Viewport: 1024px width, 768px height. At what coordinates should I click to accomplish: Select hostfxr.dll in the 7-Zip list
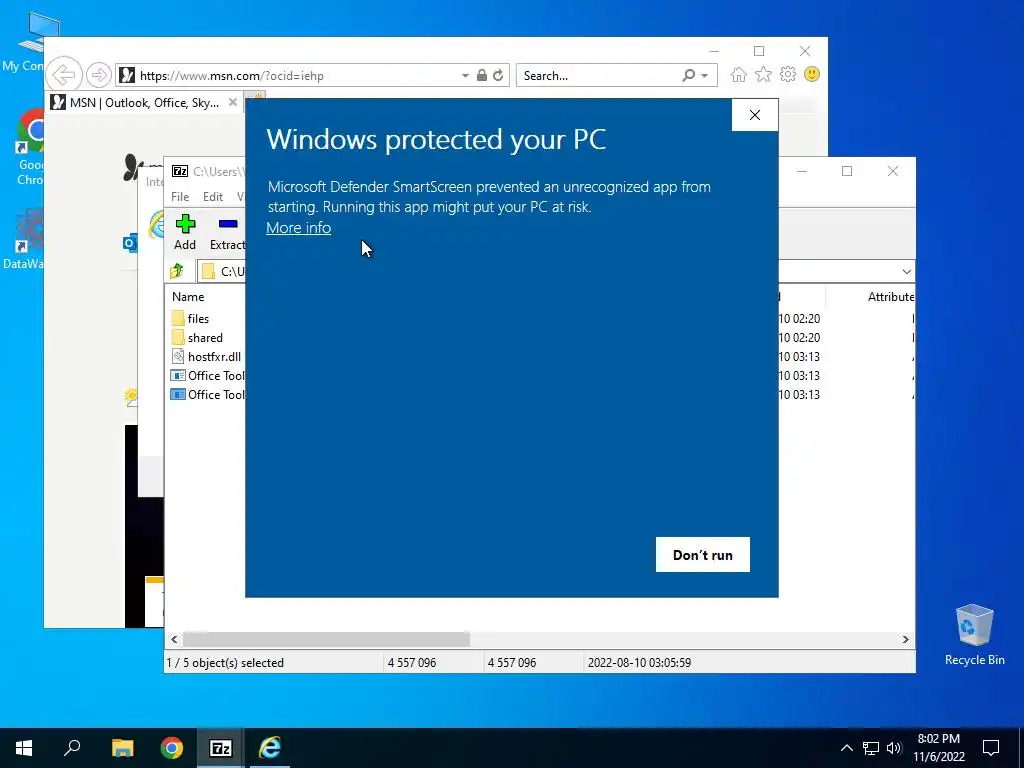(214, 357)
